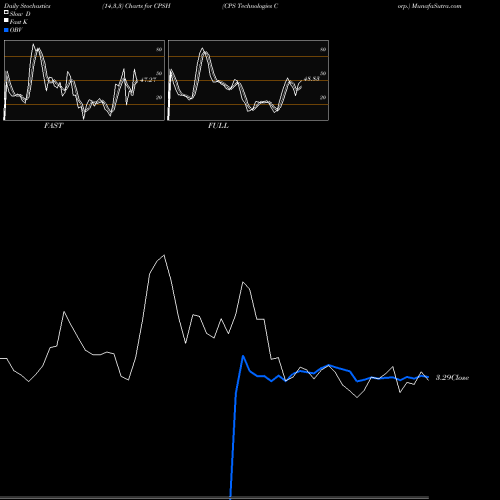Screen dimensions: 500x500
Task: Click the 47.27 value in FAST chart
Action: 148,80
